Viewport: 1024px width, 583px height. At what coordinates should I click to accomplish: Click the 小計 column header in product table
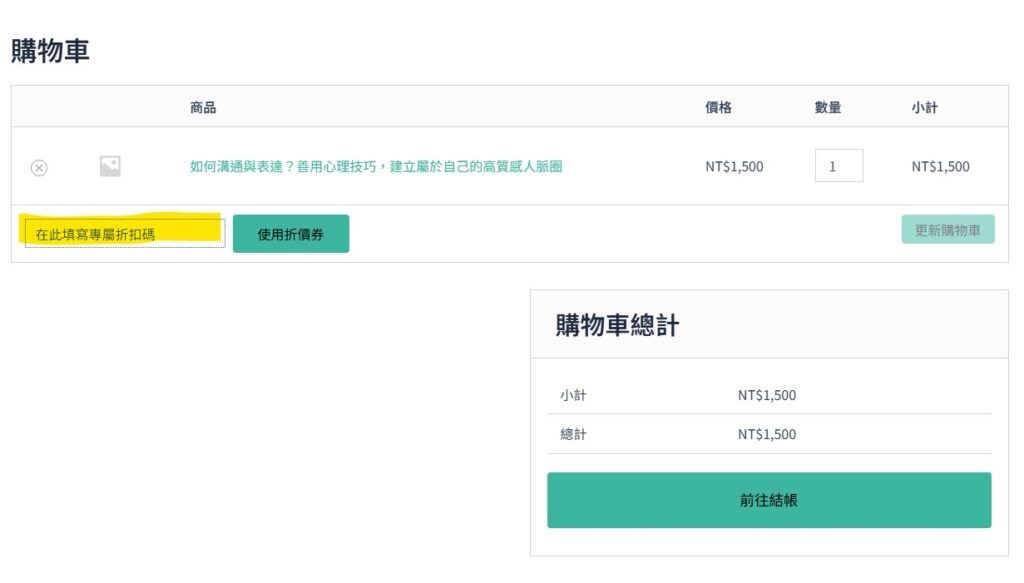[x=924, y=107]
